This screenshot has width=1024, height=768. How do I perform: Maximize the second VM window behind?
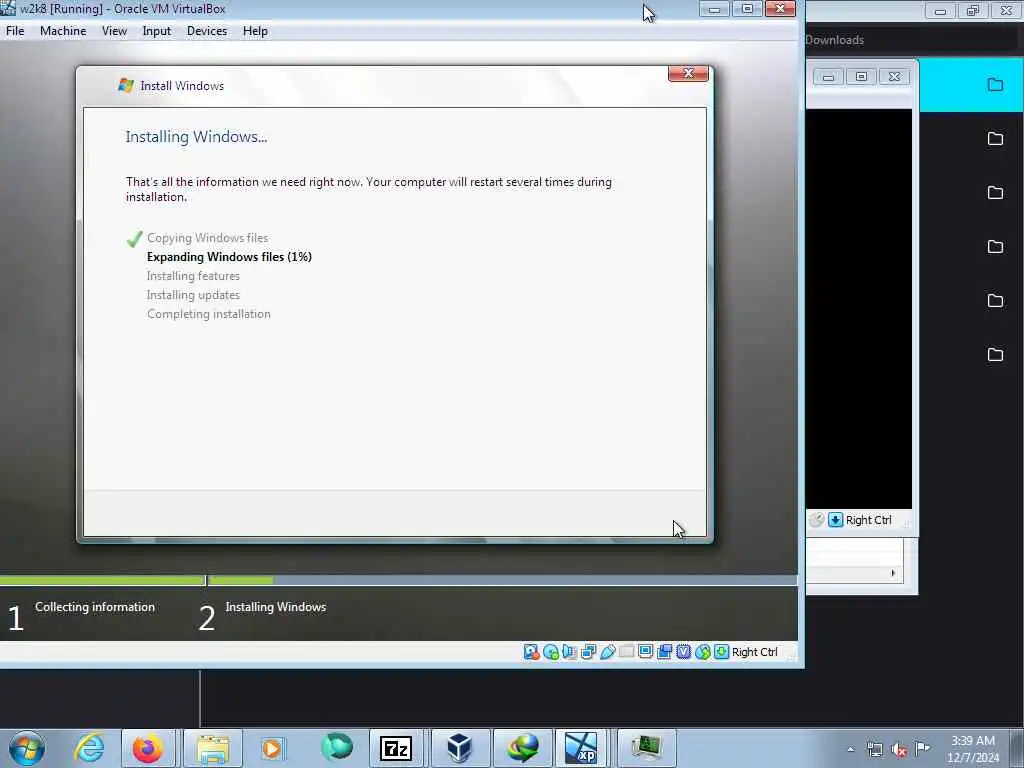[861, 76]
